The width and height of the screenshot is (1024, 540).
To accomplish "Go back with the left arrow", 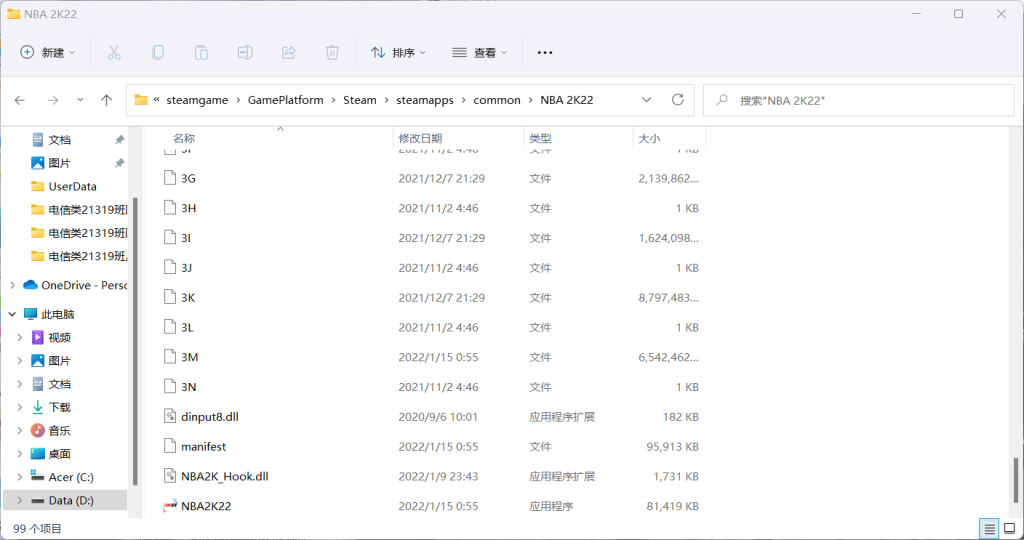I will coord(20,101).
